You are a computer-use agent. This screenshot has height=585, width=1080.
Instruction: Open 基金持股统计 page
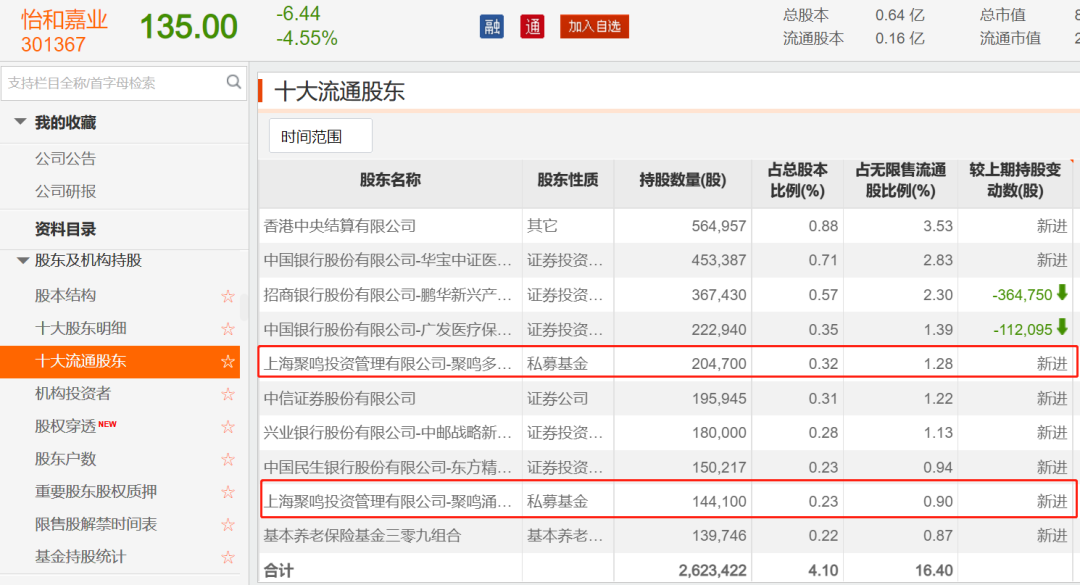coord(81,557)
